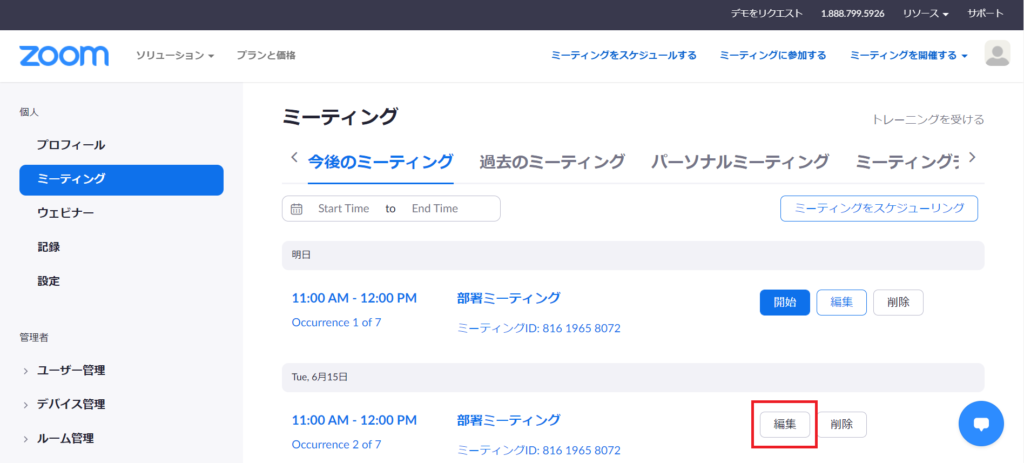1024x463 pixels.
Task: Open the chat help bubble
Action: click(980, 424)
